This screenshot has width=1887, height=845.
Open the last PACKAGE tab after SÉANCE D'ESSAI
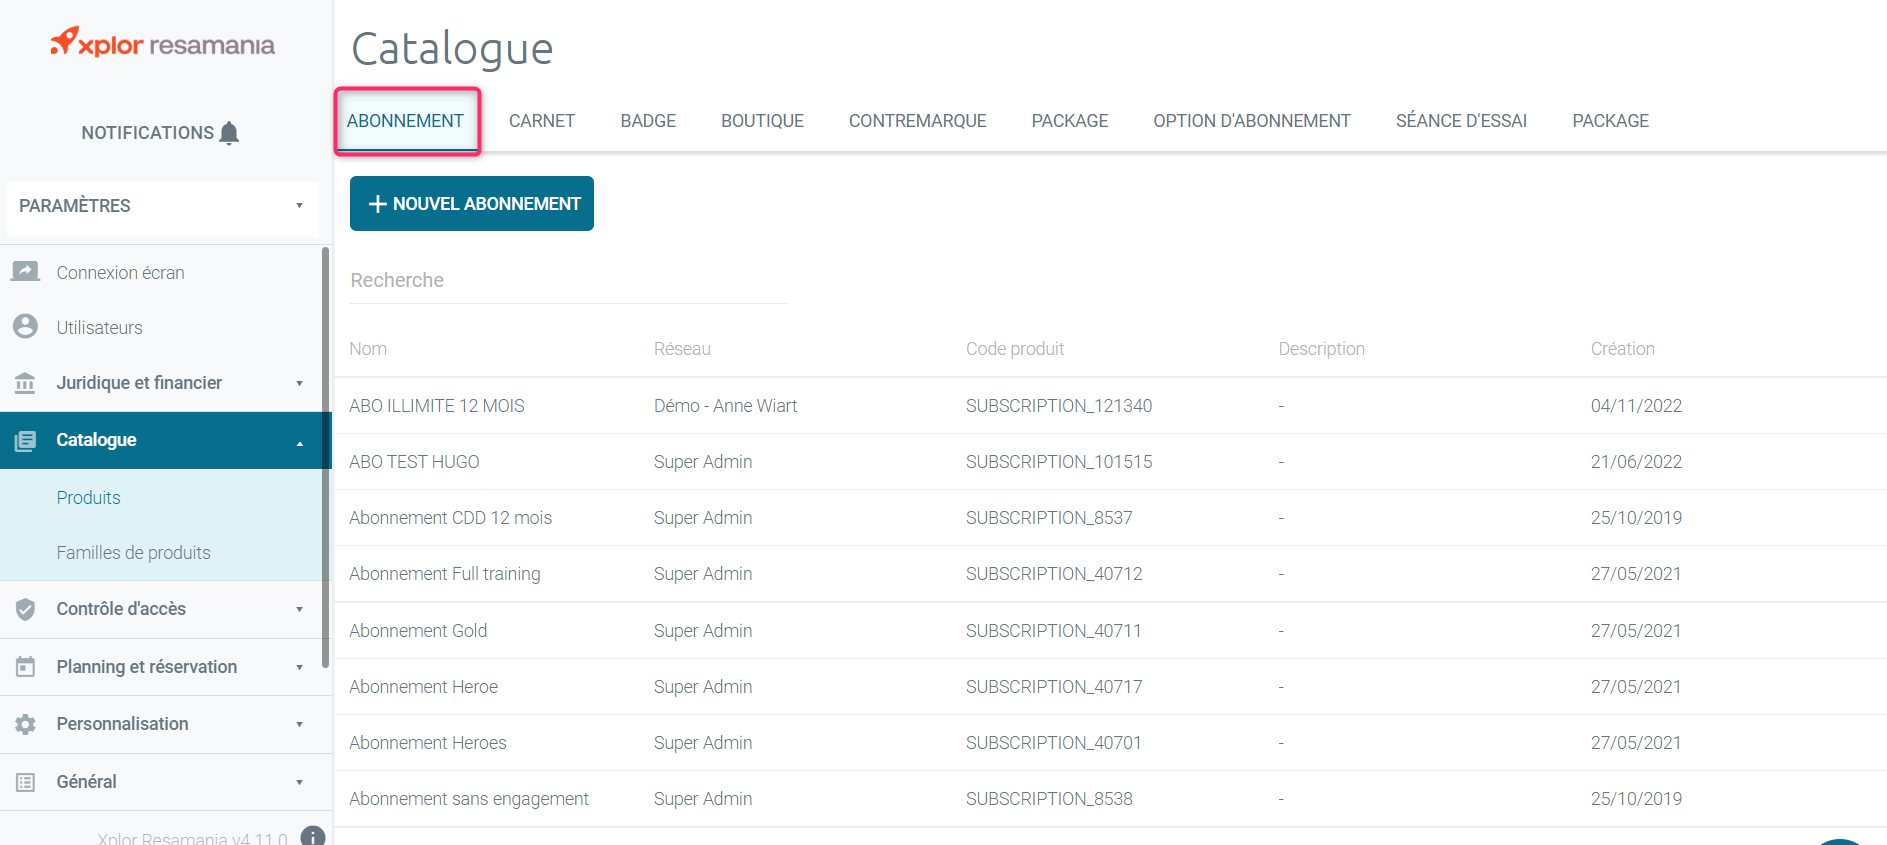[1610, 121]
